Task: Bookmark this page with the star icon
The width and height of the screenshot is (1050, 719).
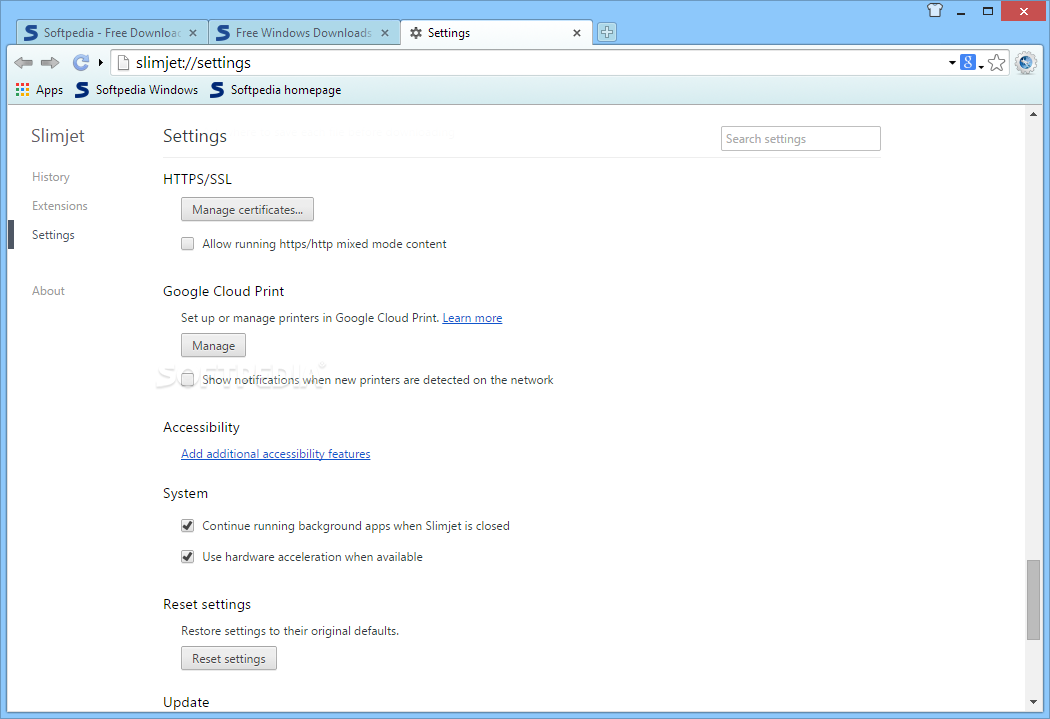Action: coord(996,63)
